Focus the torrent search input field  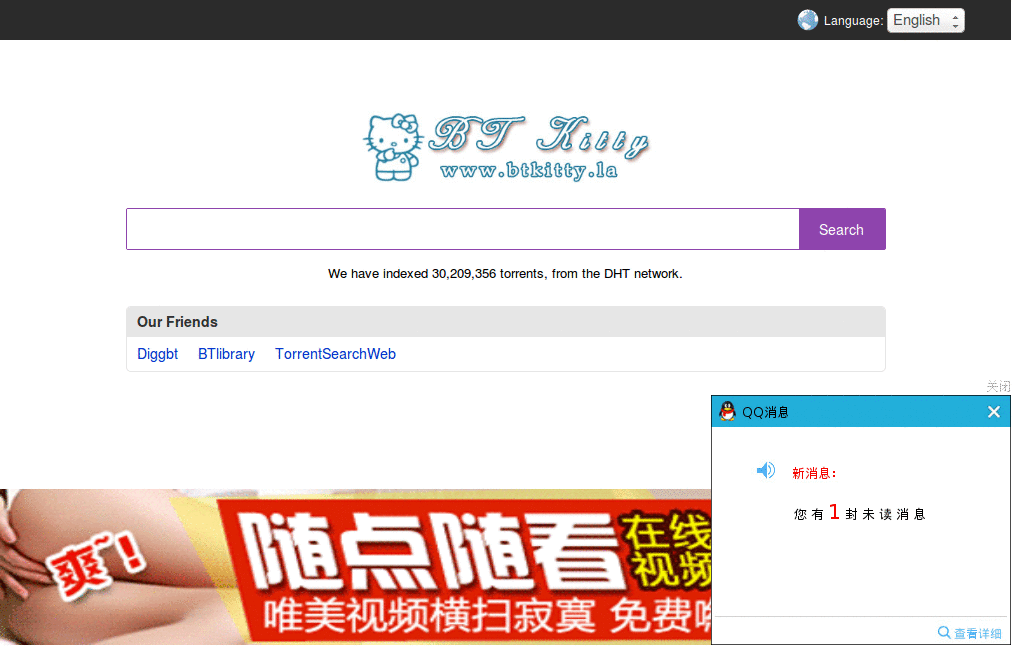(462, 229)
